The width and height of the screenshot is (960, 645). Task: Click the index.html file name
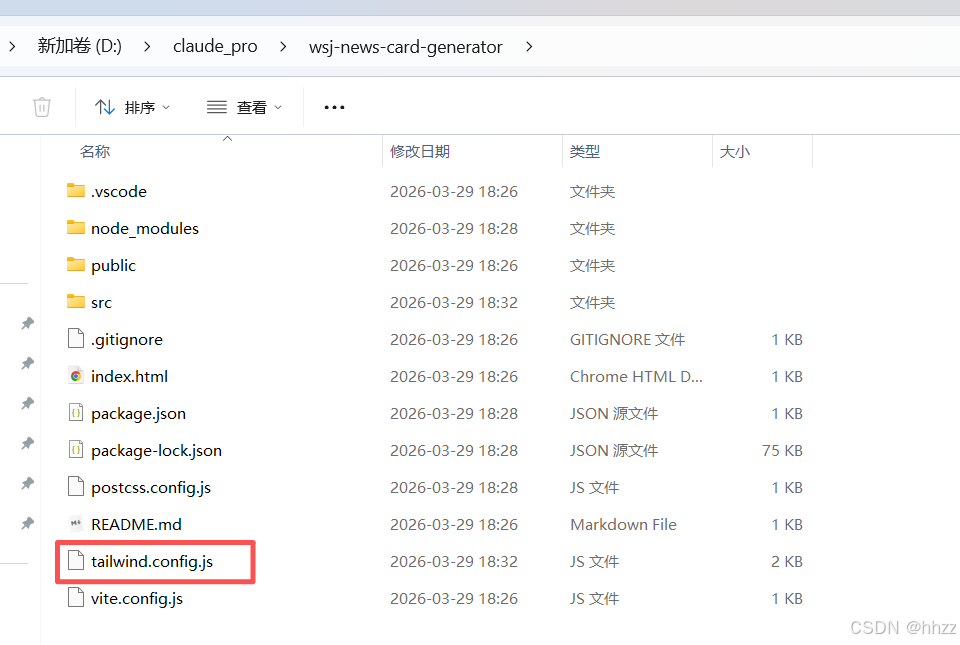[129, 376]
